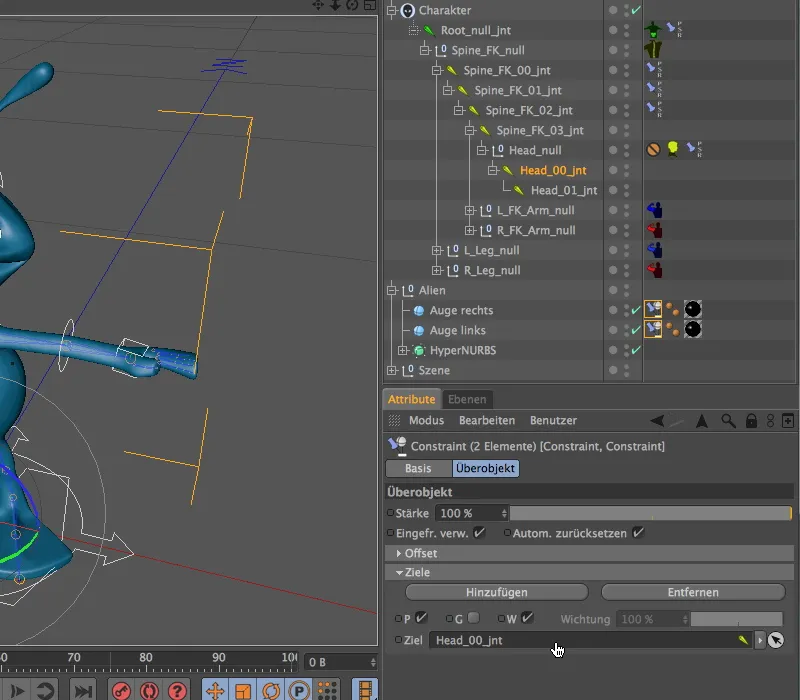Go to the end of animation
The image size is (800, 700).
click(x=83, y=691)
